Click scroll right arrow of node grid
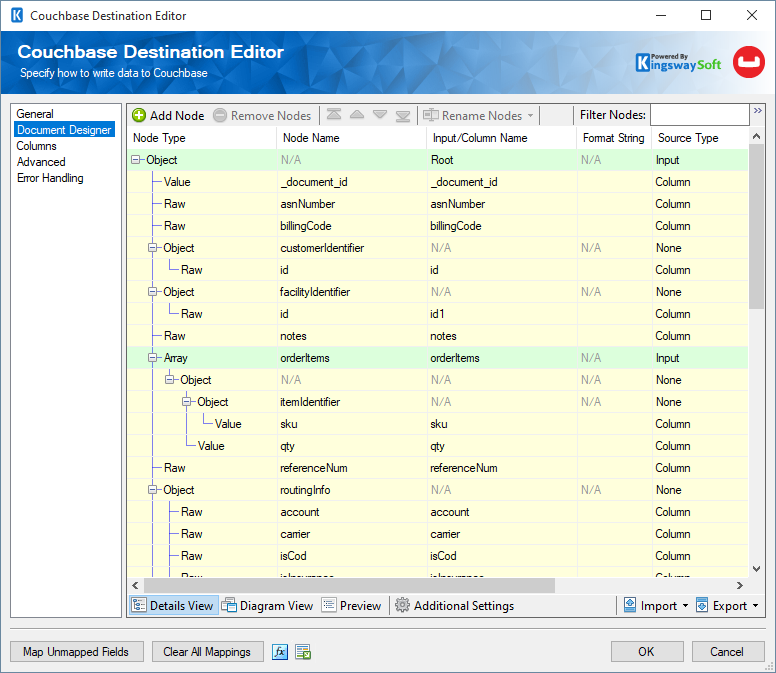The height and width of the screenshot is (673, 776). tap(740, 585)
